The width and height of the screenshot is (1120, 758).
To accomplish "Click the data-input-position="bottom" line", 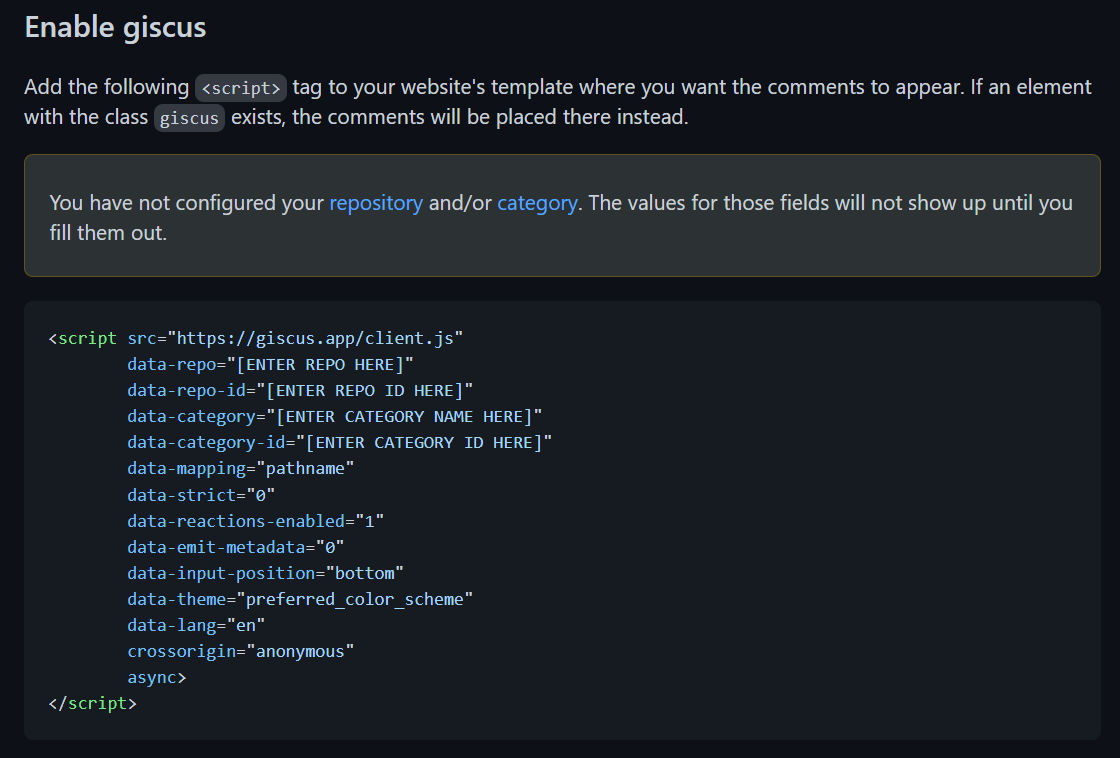I will tap(265, 573).
